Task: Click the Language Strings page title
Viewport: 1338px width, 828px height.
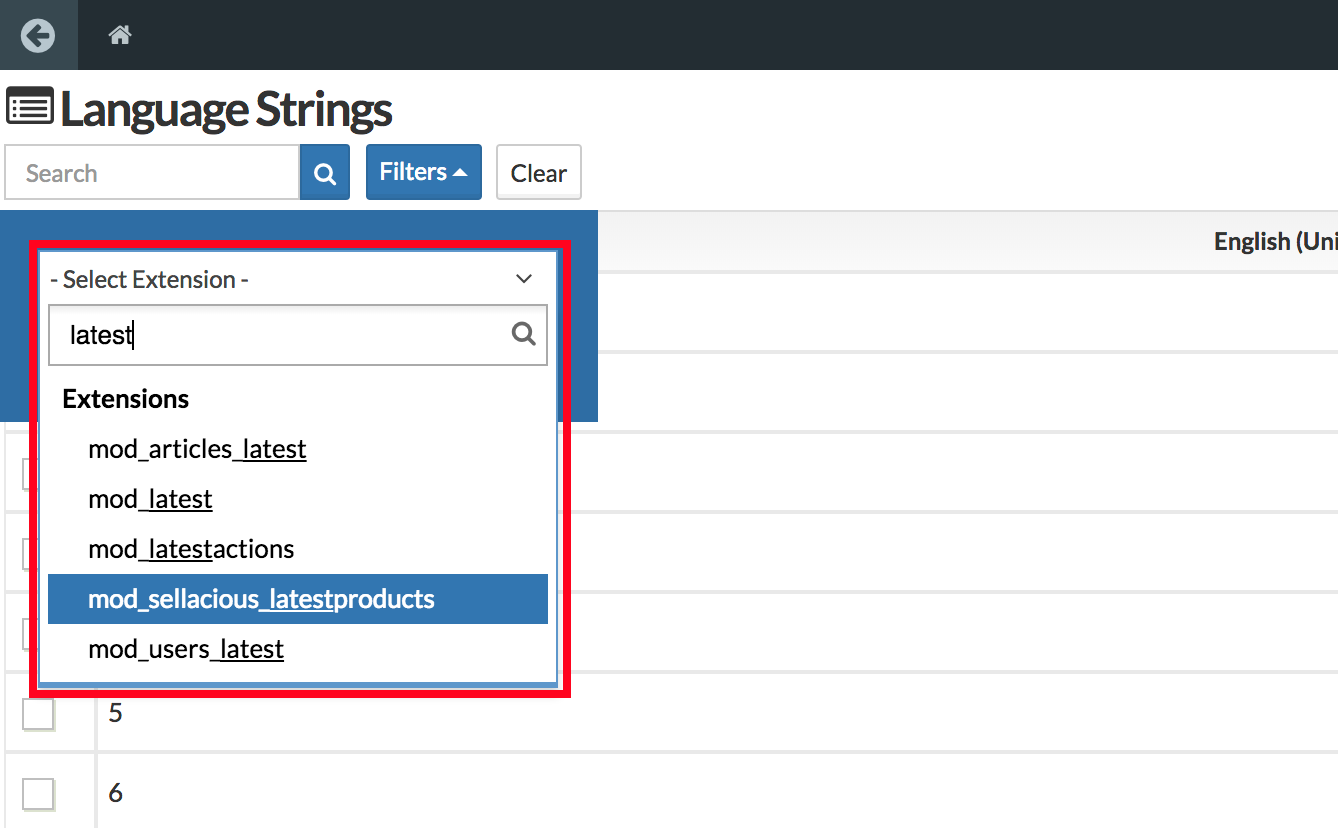Action: coord(226,109)
